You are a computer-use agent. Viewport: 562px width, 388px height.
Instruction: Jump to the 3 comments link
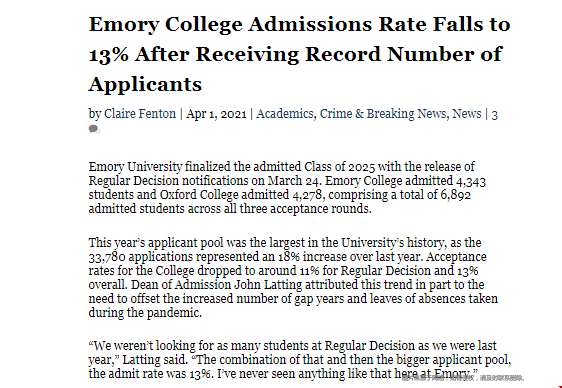point(494,115)
